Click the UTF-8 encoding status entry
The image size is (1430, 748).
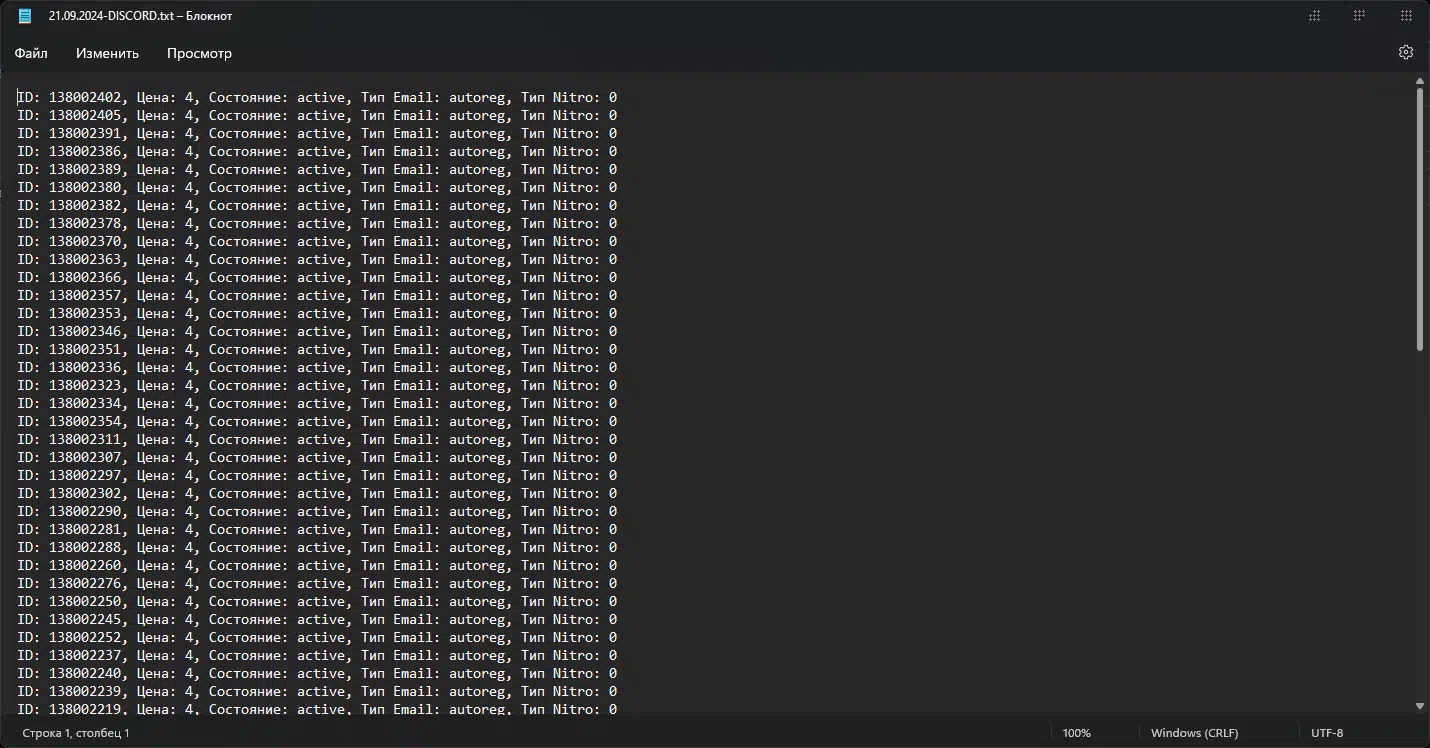(x=1326, y=733)
